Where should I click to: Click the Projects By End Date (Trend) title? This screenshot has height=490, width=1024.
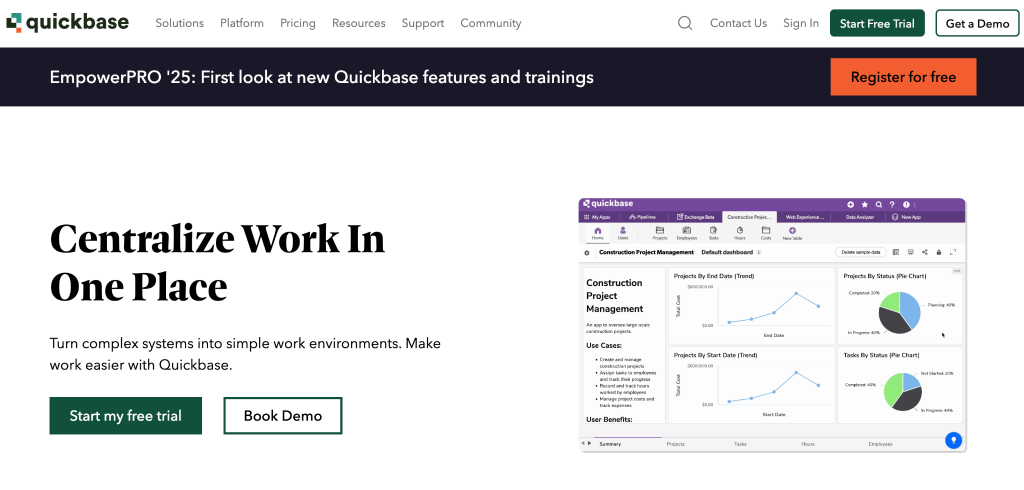(714, 276)
